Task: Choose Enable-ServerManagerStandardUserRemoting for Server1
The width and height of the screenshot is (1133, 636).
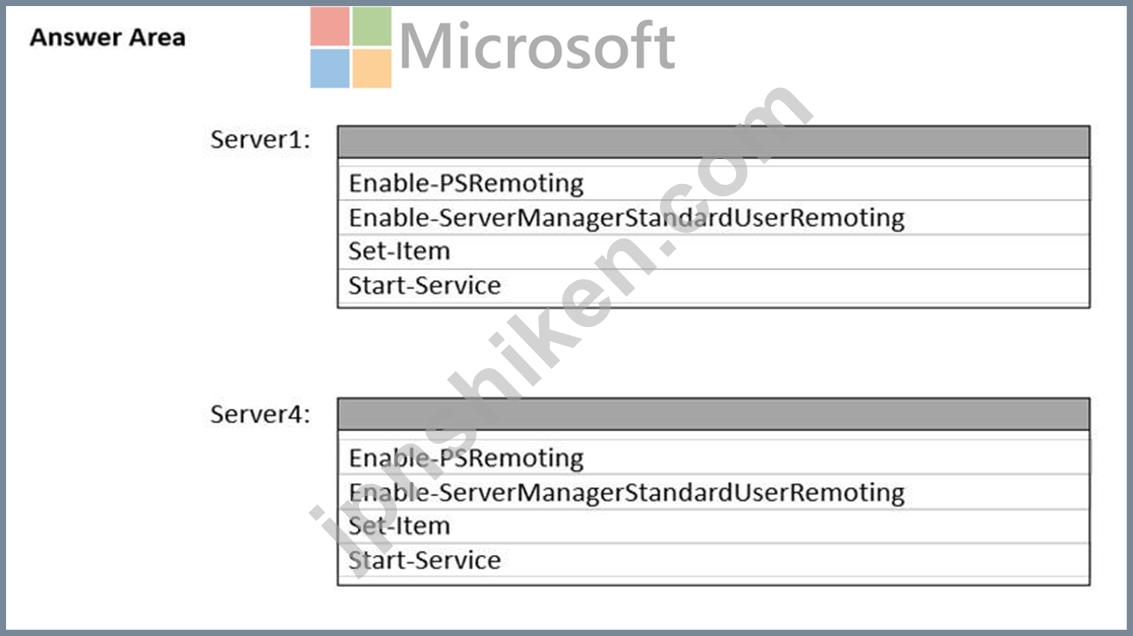Action: pos(713,218)
